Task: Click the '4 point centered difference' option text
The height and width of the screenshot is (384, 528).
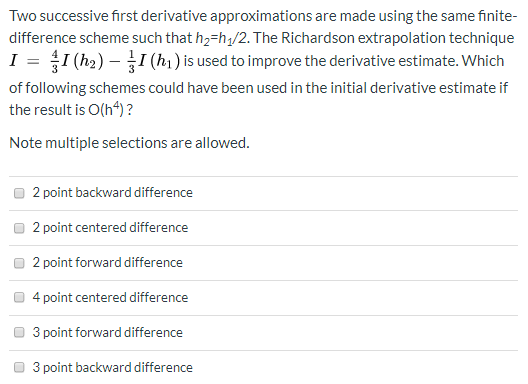Action: tap(110, 298)
